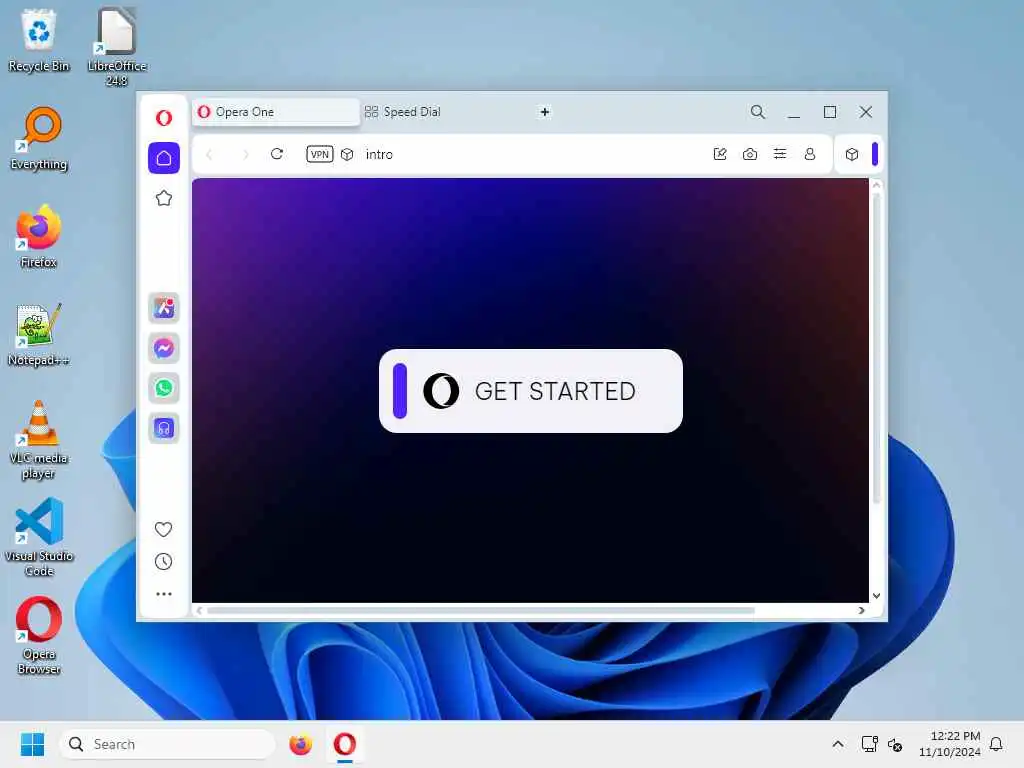Switch to the Opera One tab
Viewport: 1024px width, 768px height.
(275, 112)
